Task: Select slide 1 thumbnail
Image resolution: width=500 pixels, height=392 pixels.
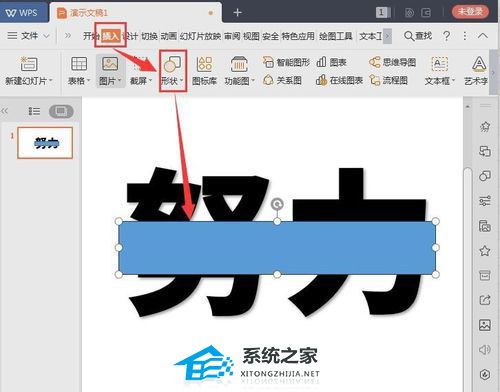Action: pyautogui.click(x=45, y=143)
